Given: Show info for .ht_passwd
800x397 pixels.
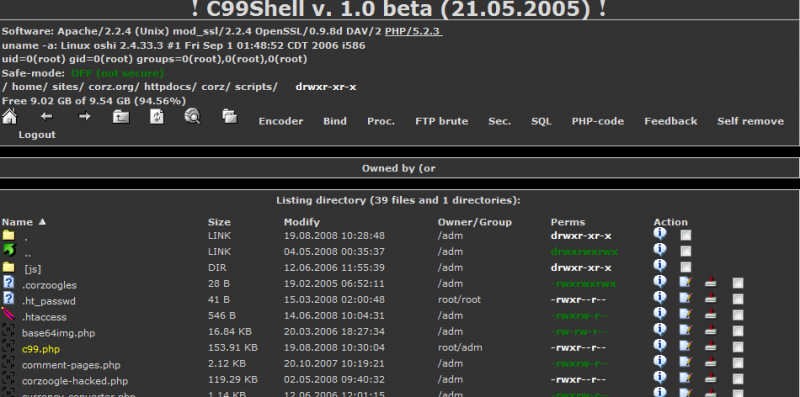Looking at the screenshot, I should point(660,297).
